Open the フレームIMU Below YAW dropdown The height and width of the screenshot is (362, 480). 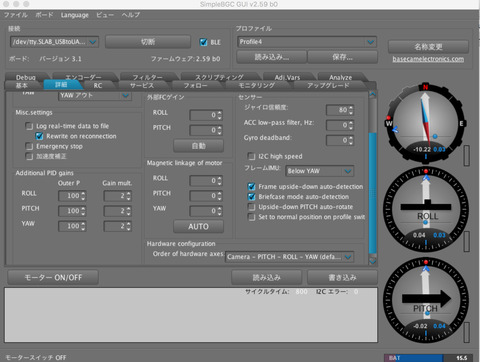point(319,171)
